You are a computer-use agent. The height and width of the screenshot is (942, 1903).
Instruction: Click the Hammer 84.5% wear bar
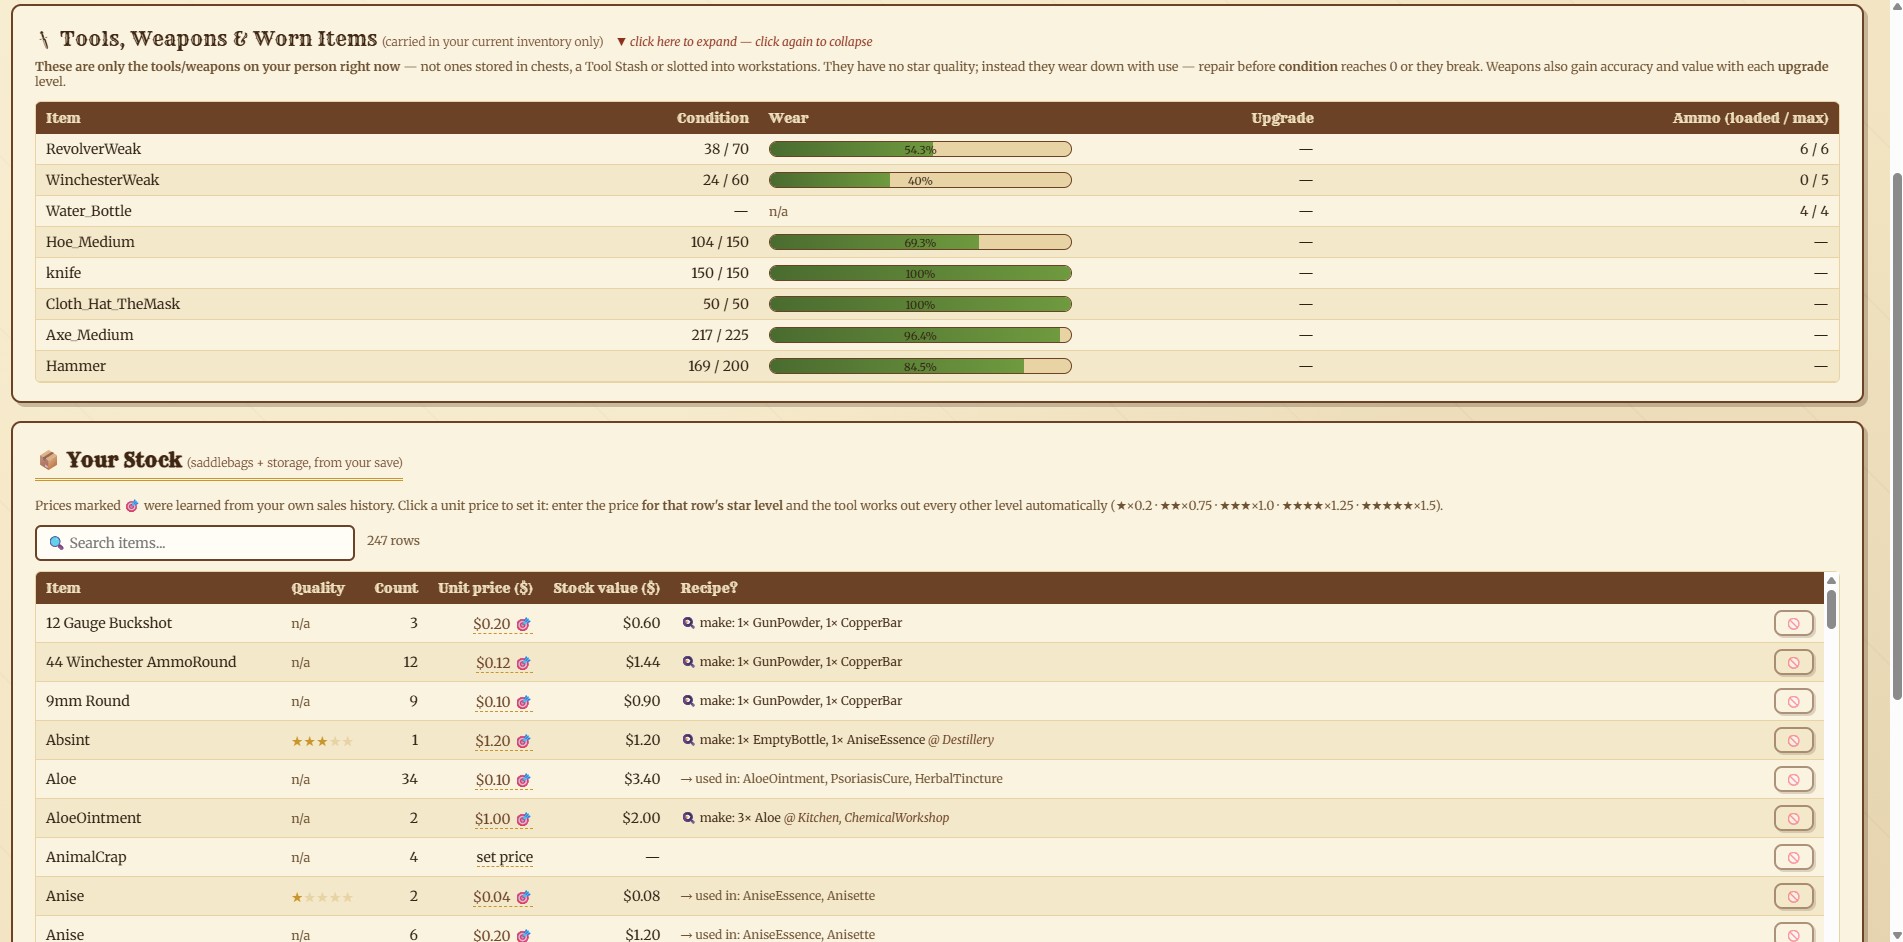pyautogui.click(x=920, y=366)
